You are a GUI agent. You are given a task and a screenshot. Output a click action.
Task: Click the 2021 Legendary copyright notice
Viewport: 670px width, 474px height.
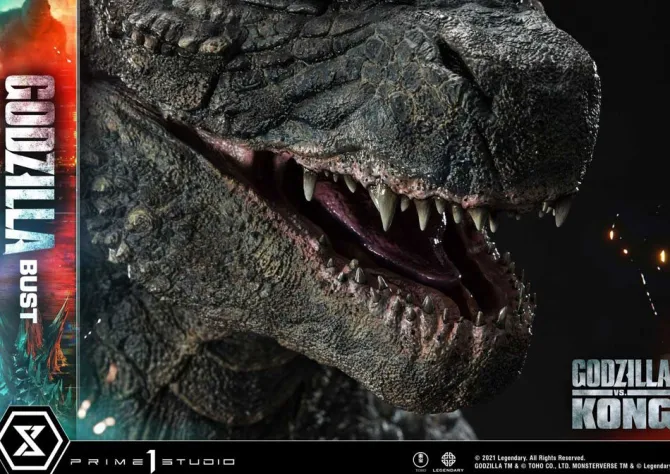click(x=541, y=455)
